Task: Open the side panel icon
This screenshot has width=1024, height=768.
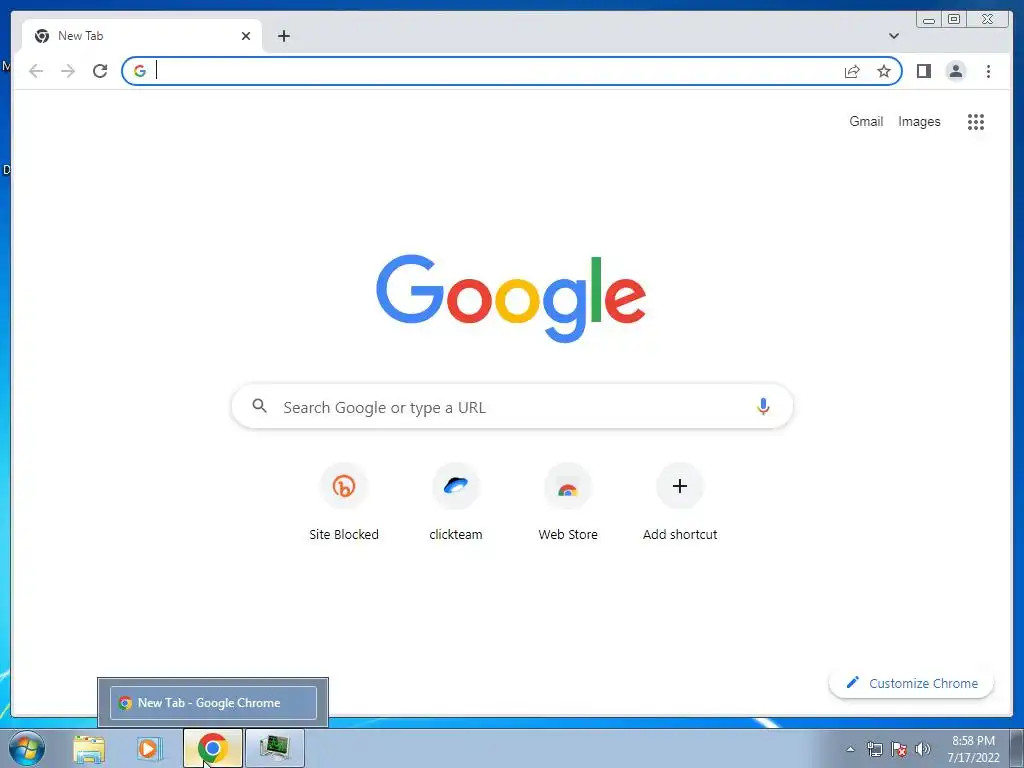Action: (x=923, y=71)
